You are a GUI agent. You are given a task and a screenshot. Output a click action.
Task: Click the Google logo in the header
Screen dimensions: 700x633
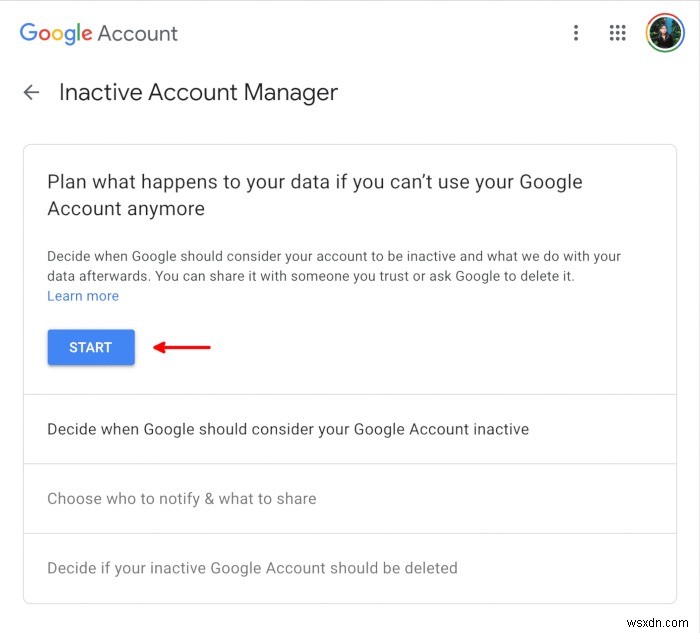click(x=56, y=33)
